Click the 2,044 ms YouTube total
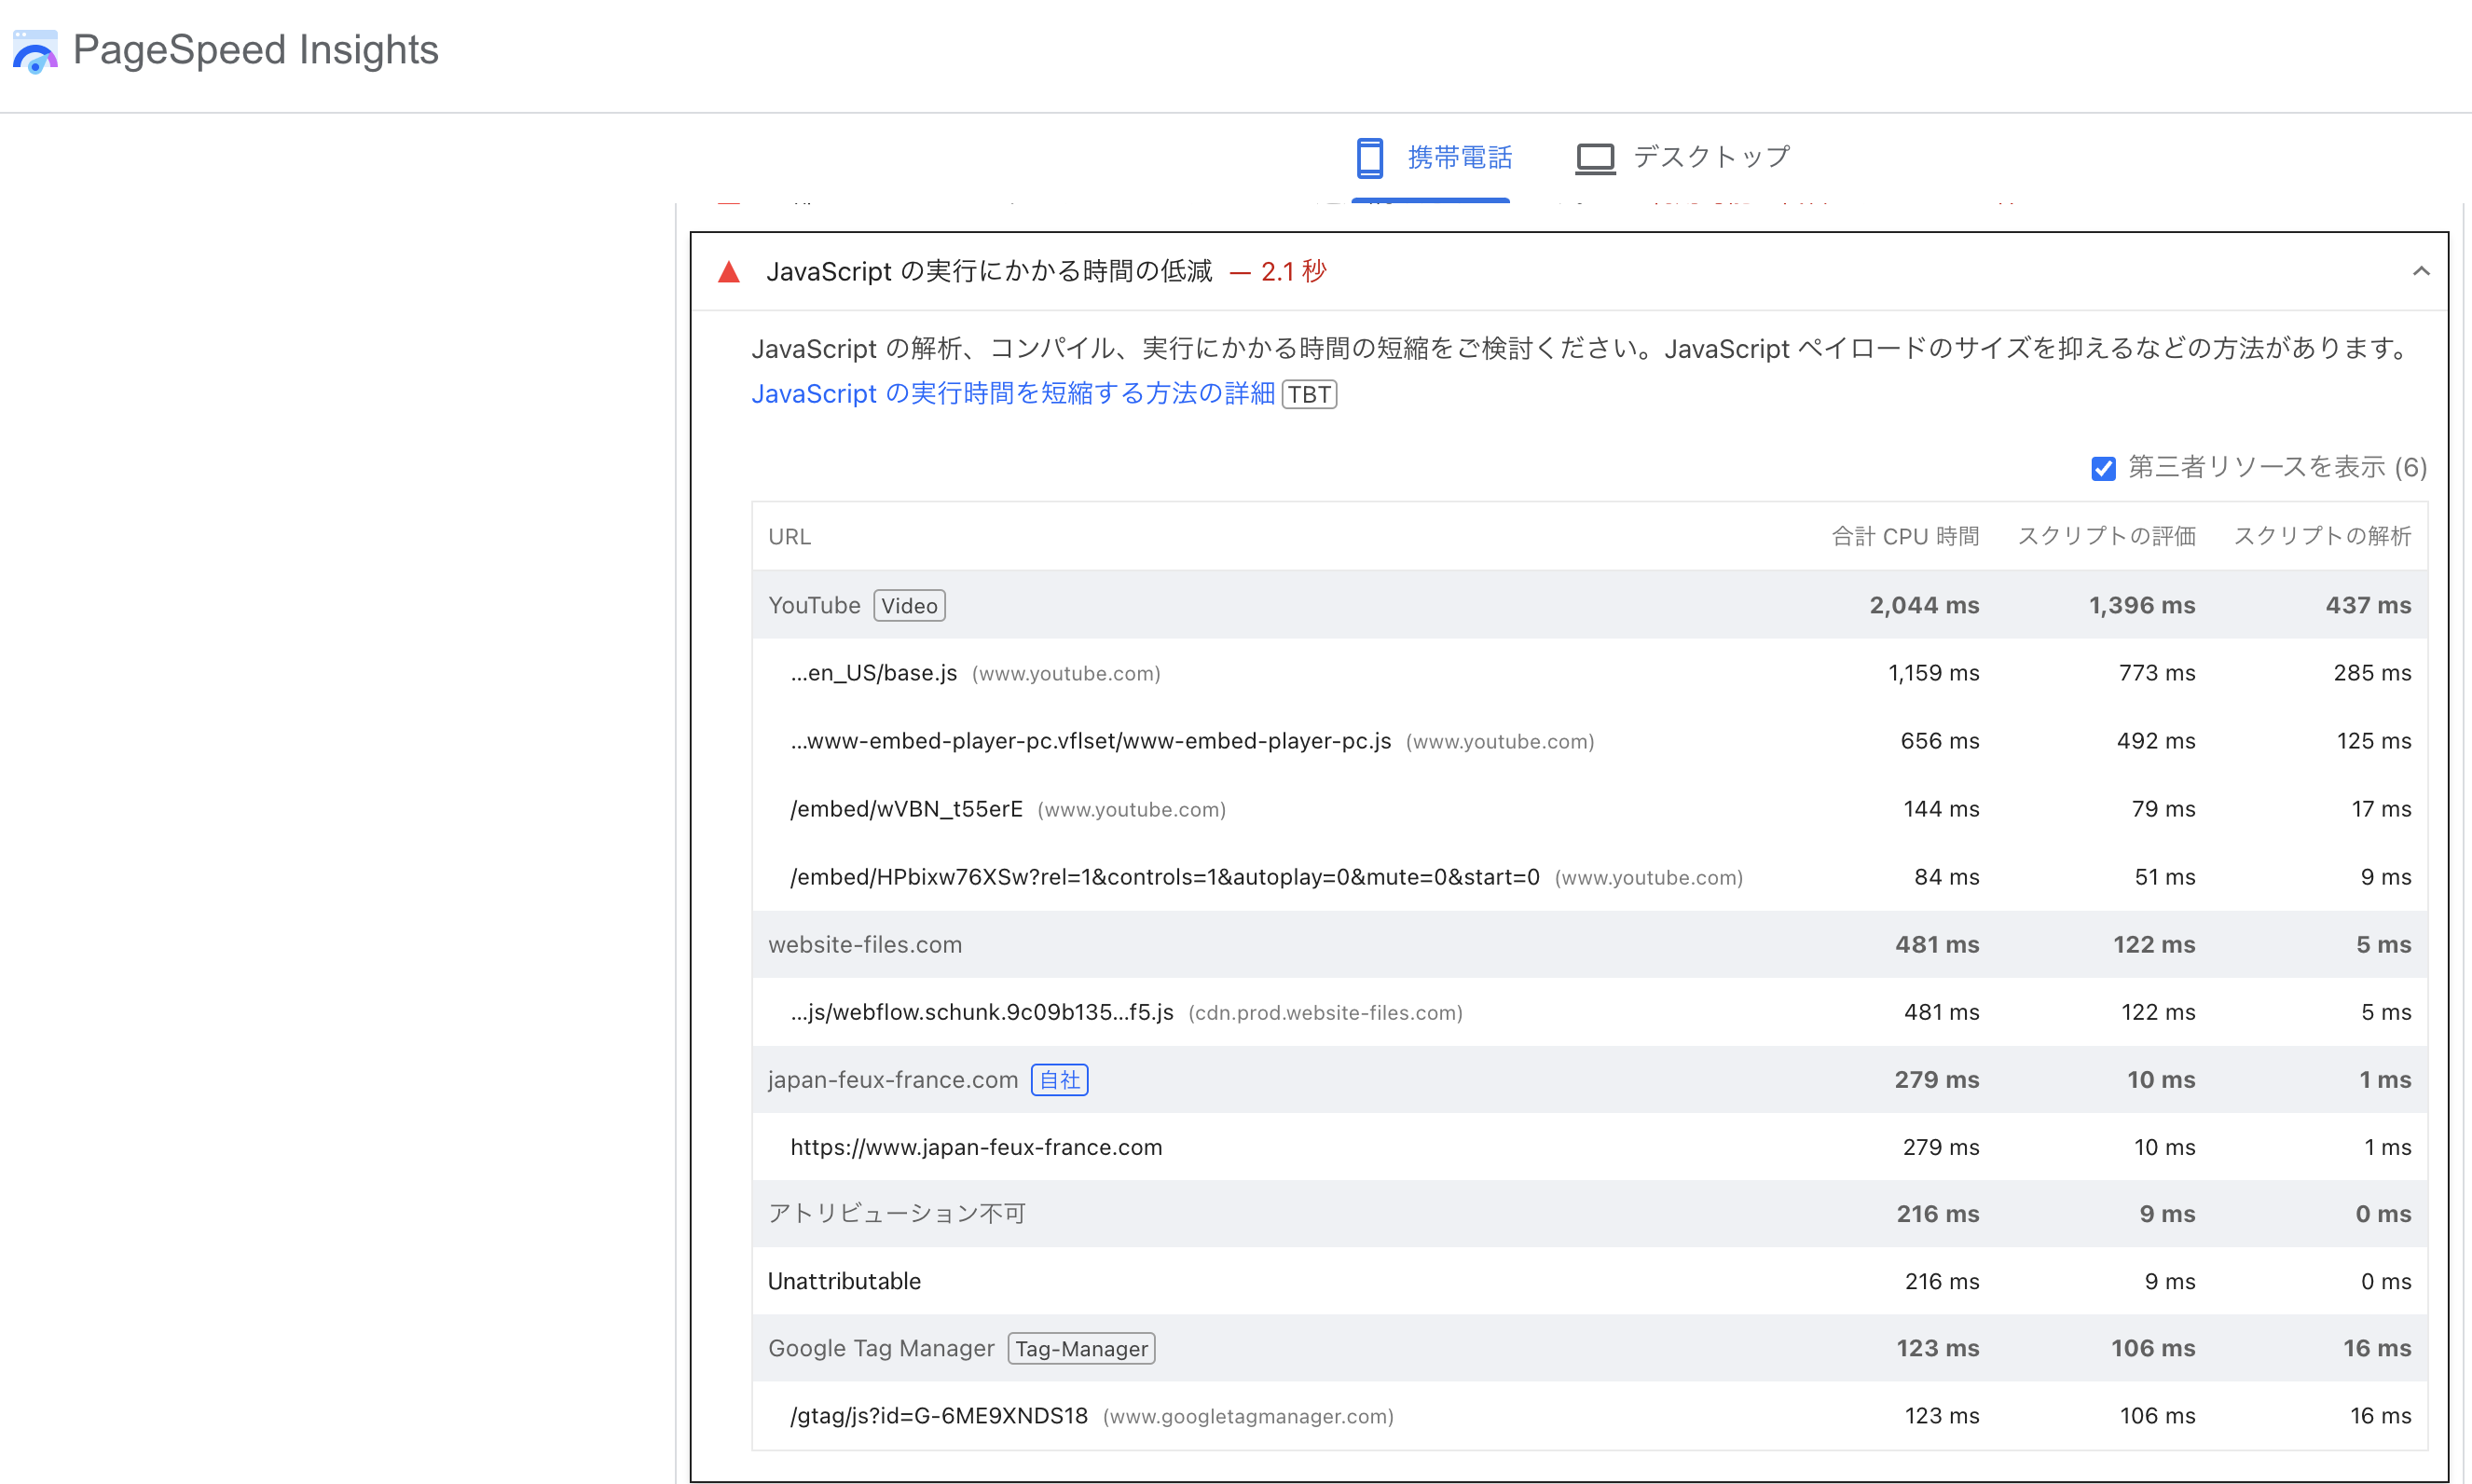This screenshot has height=1484, width=2472. 1924,606
